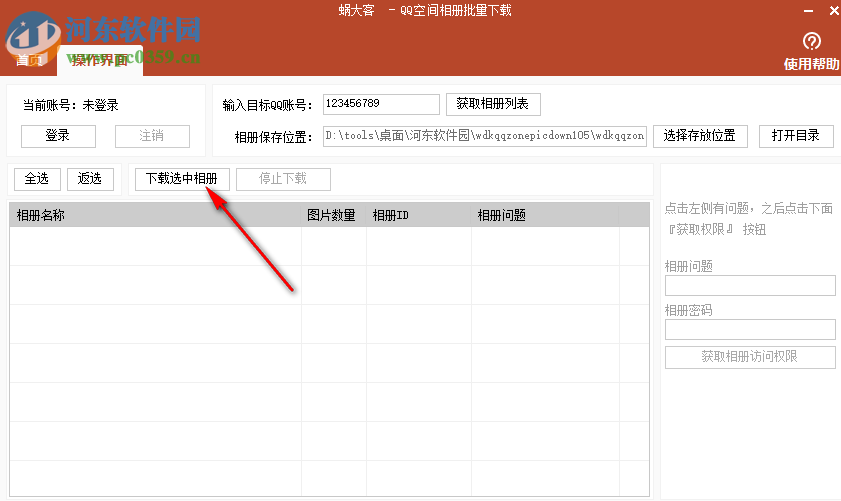Switch to the 操作界面 tab
Image resolution: width=841 pixels, height=501 pixels.
pyautogui.click(x=100, y=60)
